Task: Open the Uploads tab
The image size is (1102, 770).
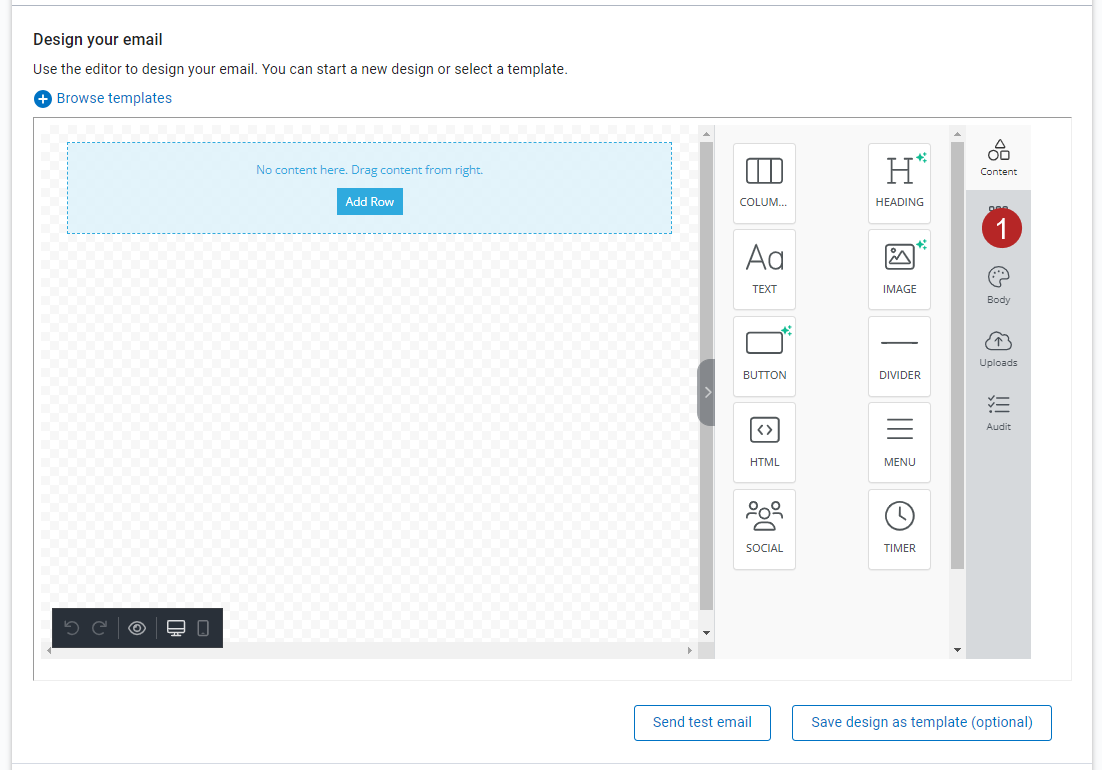Action: coord(998,349)
